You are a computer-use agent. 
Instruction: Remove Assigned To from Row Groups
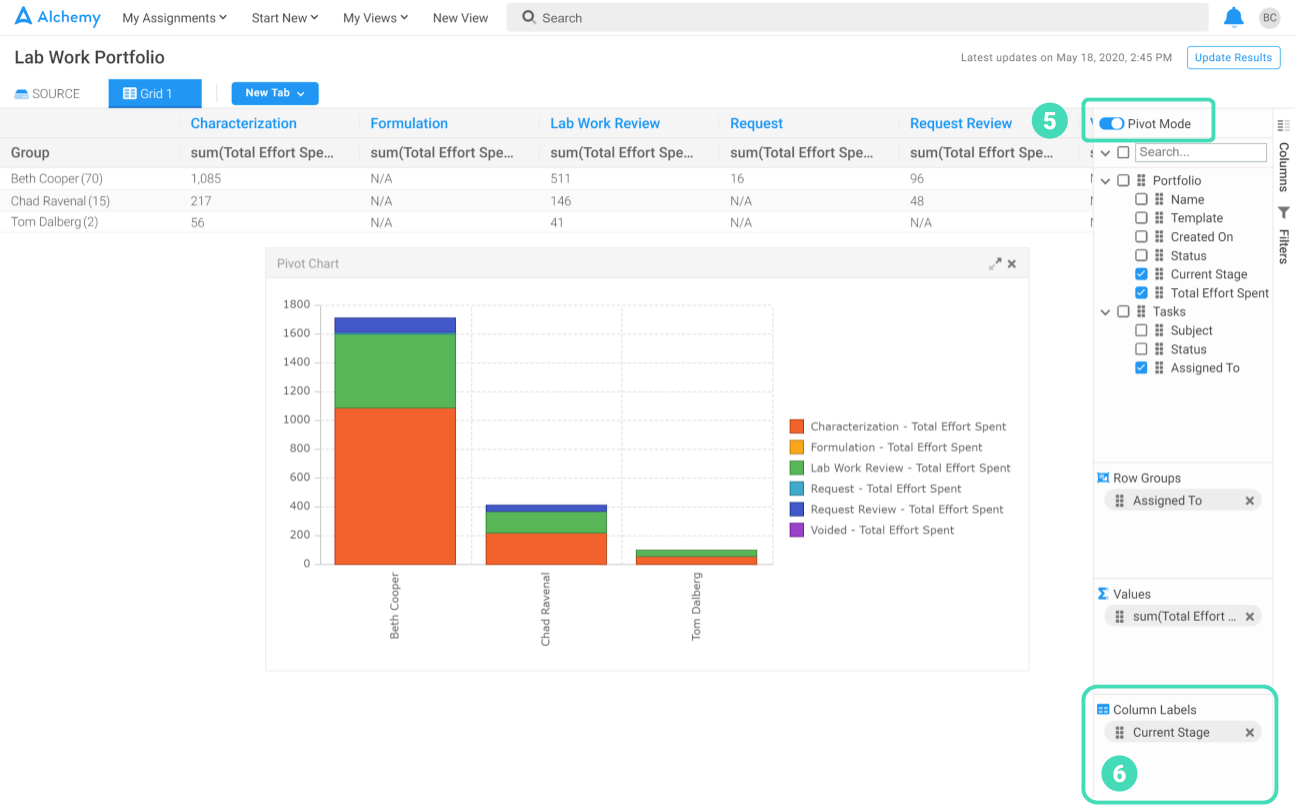(1249, 501)
